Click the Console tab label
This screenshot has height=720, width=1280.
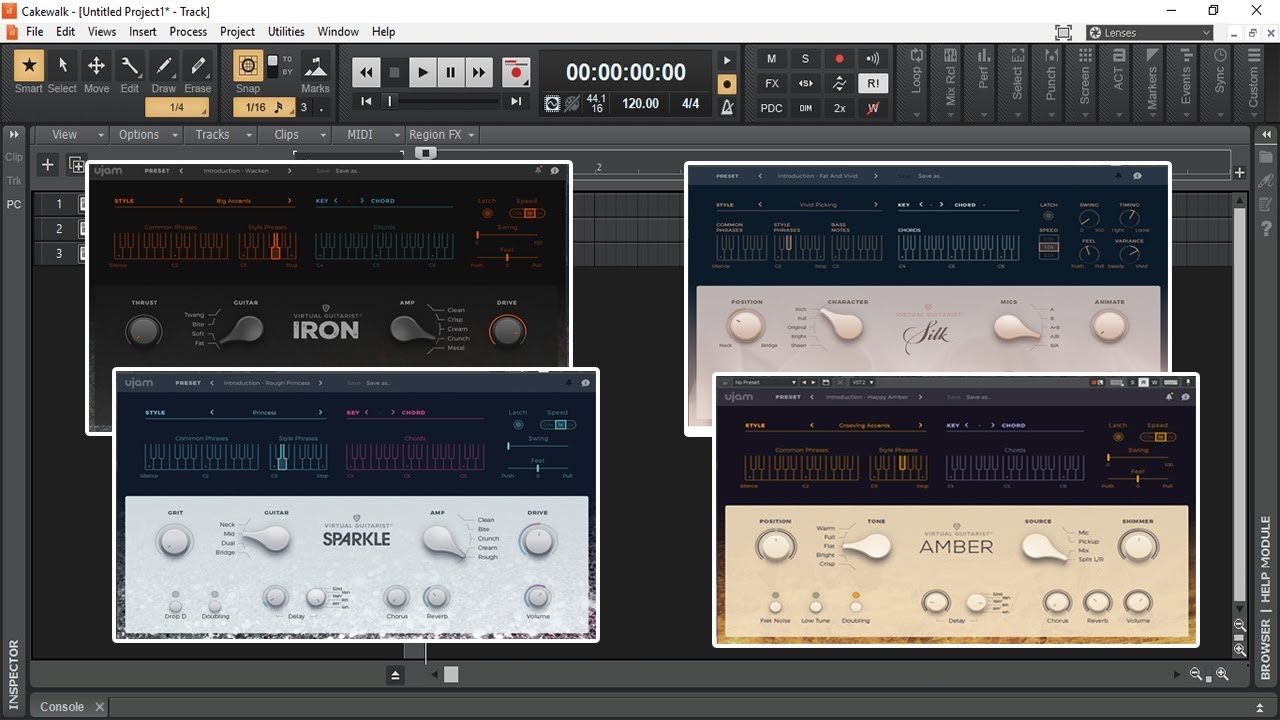[62, 706]
